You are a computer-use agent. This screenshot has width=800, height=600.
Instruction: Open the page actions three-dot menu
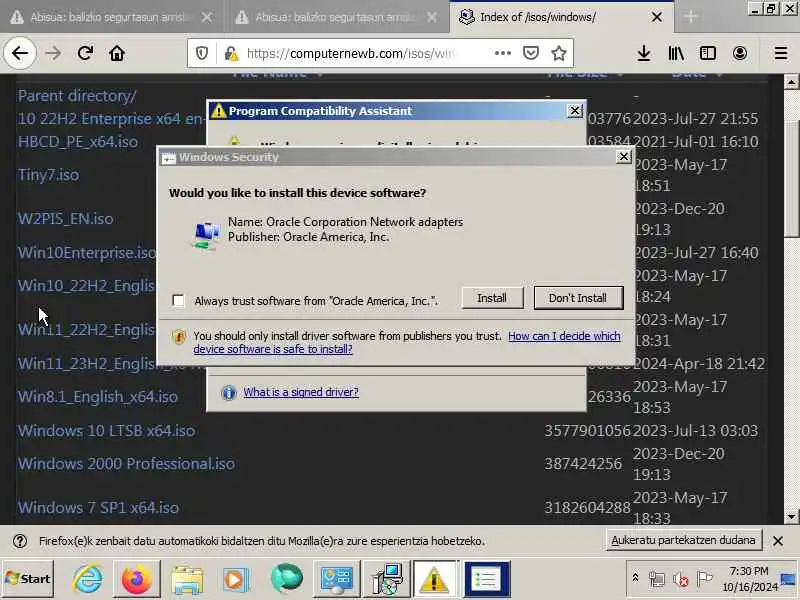pos(503,53)
